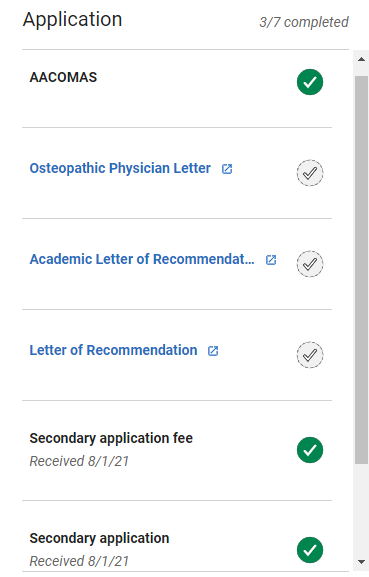Click the vertical scrollbar thumb

[x=361, y=270]
